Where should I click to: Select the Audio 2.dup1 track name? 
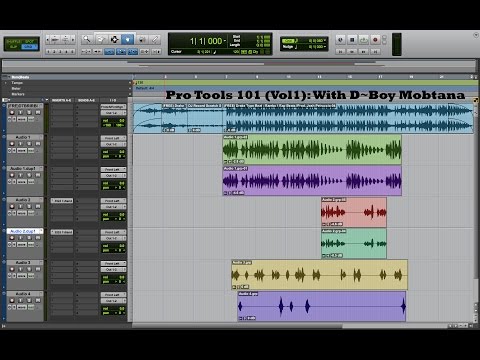pos(23,231)
